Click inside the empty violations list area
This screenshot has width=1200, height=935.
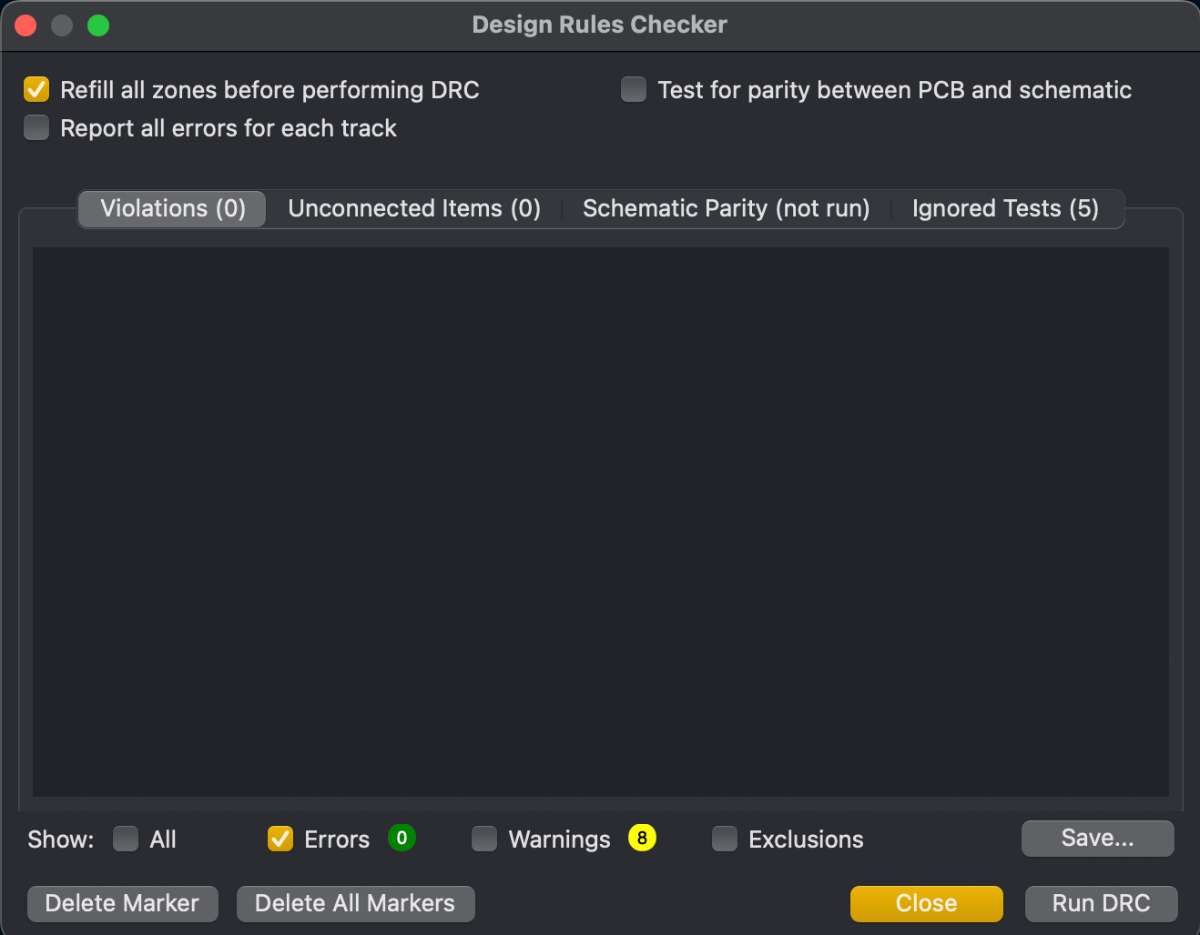600,520
